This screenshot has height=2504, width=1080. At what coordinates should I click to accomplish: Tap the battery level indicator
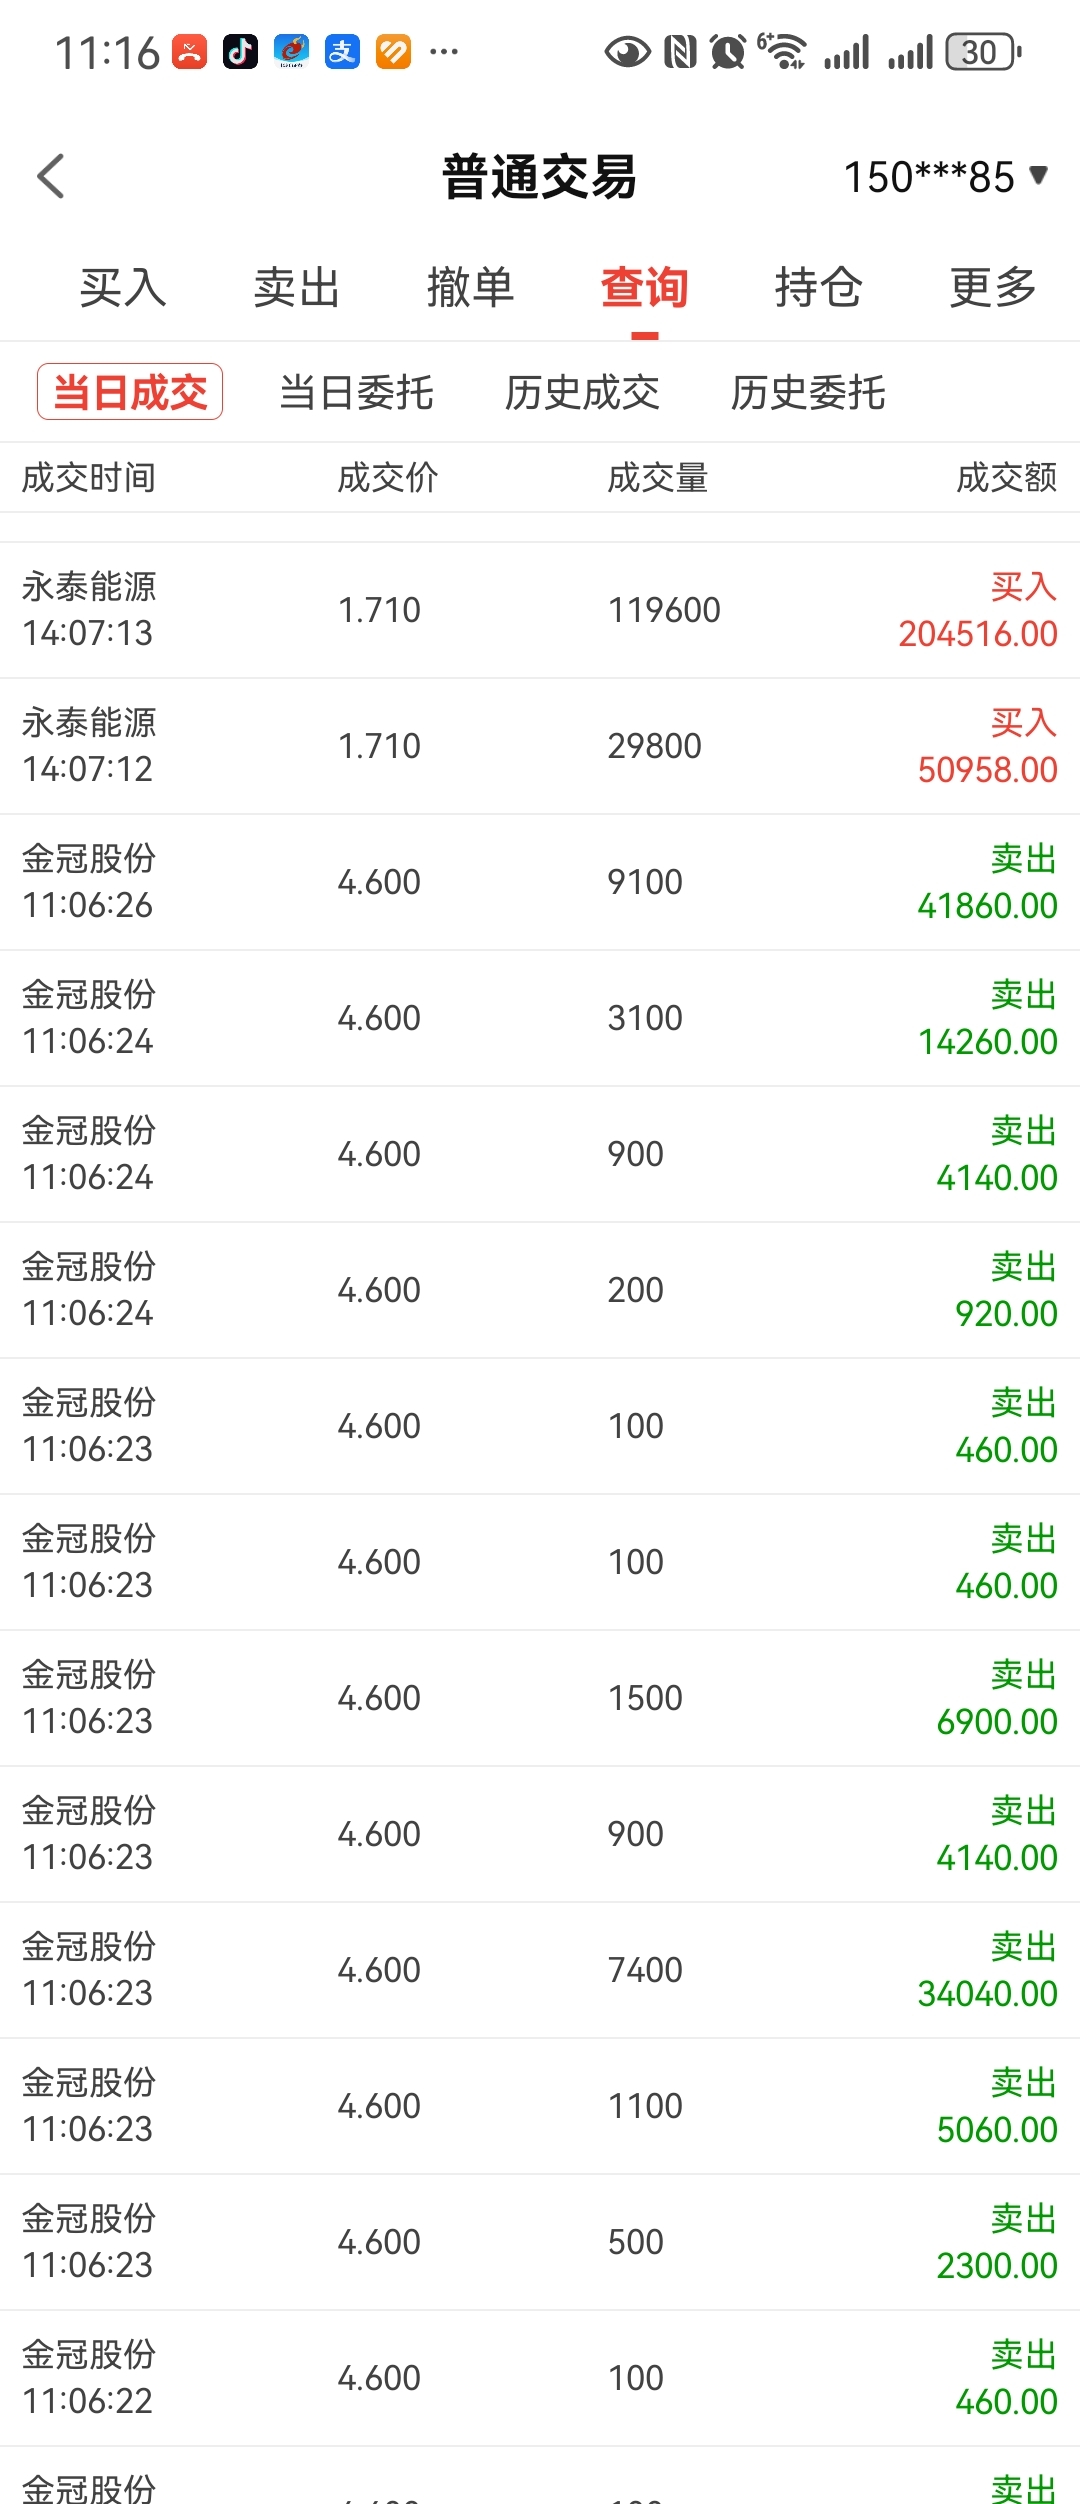[984, 52]
